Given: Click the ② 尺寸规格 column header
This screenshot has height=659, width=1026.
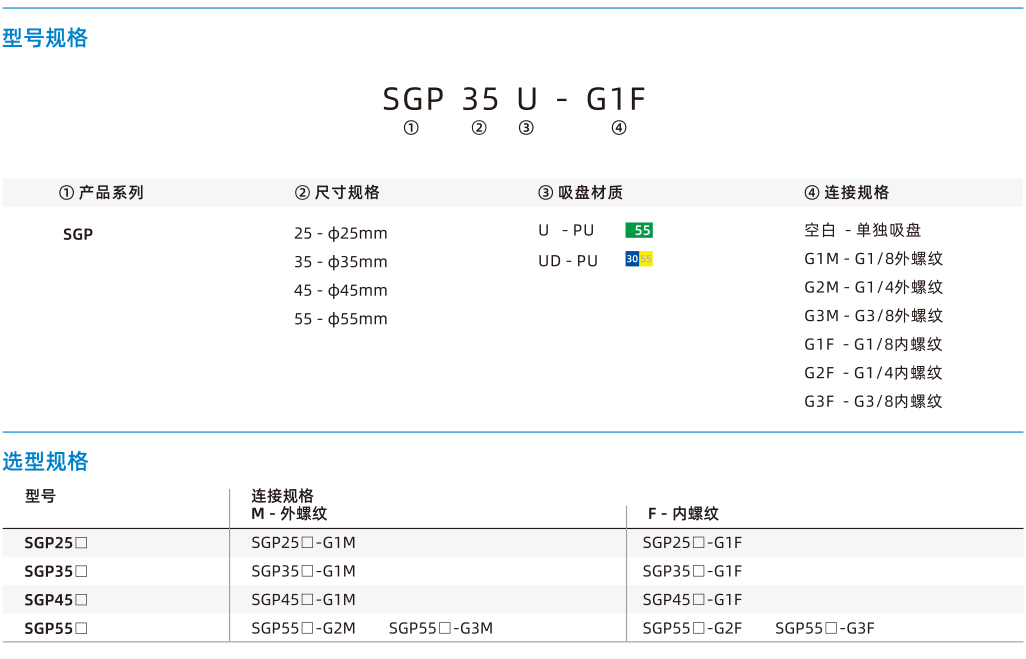Looking at the screenshot, I should pyautogui.click(x=337, y=192).
